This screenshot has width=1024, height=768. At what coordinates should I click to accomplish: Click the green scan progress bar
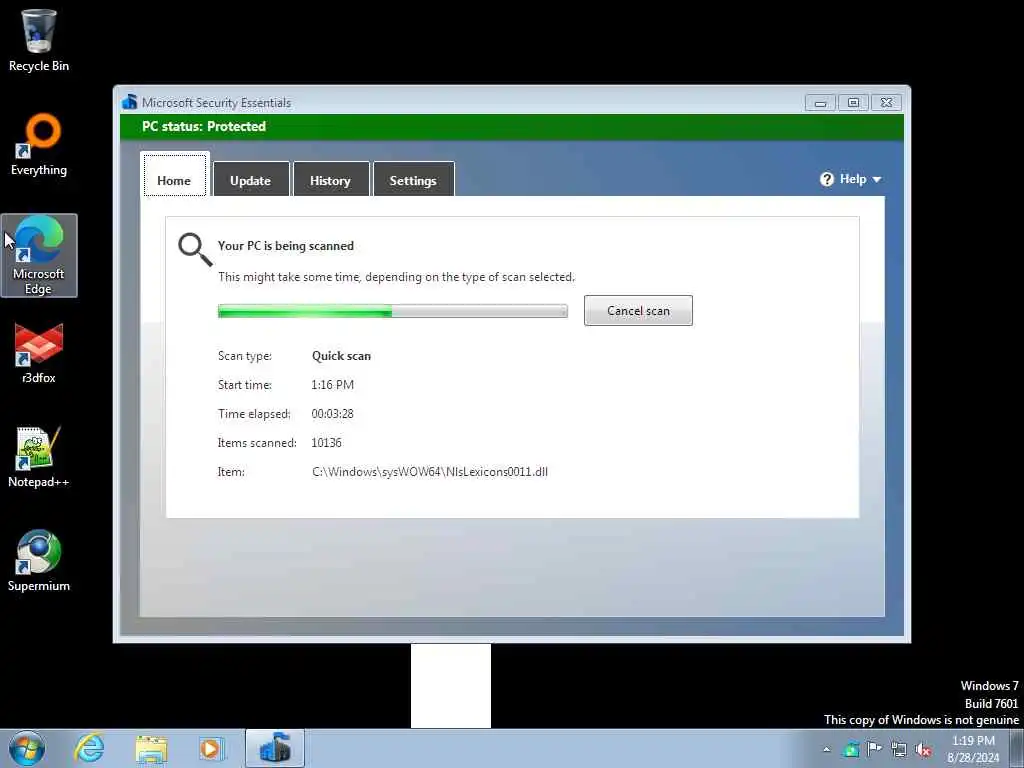pos(392,311)
